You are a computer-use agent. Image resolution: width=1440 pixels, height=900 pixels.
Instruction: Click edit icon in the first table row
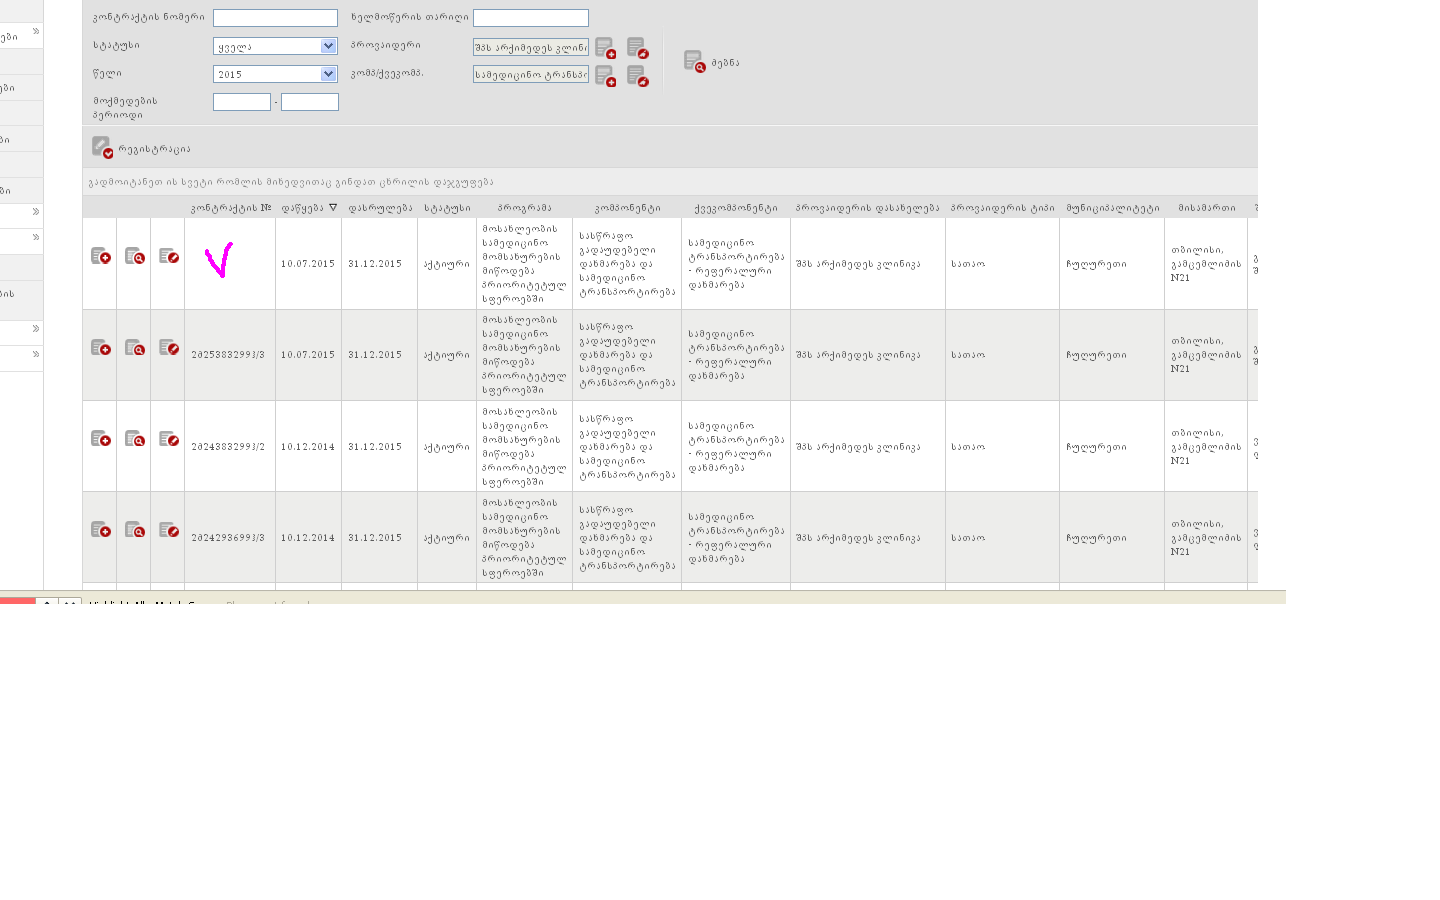pos(169,257)
